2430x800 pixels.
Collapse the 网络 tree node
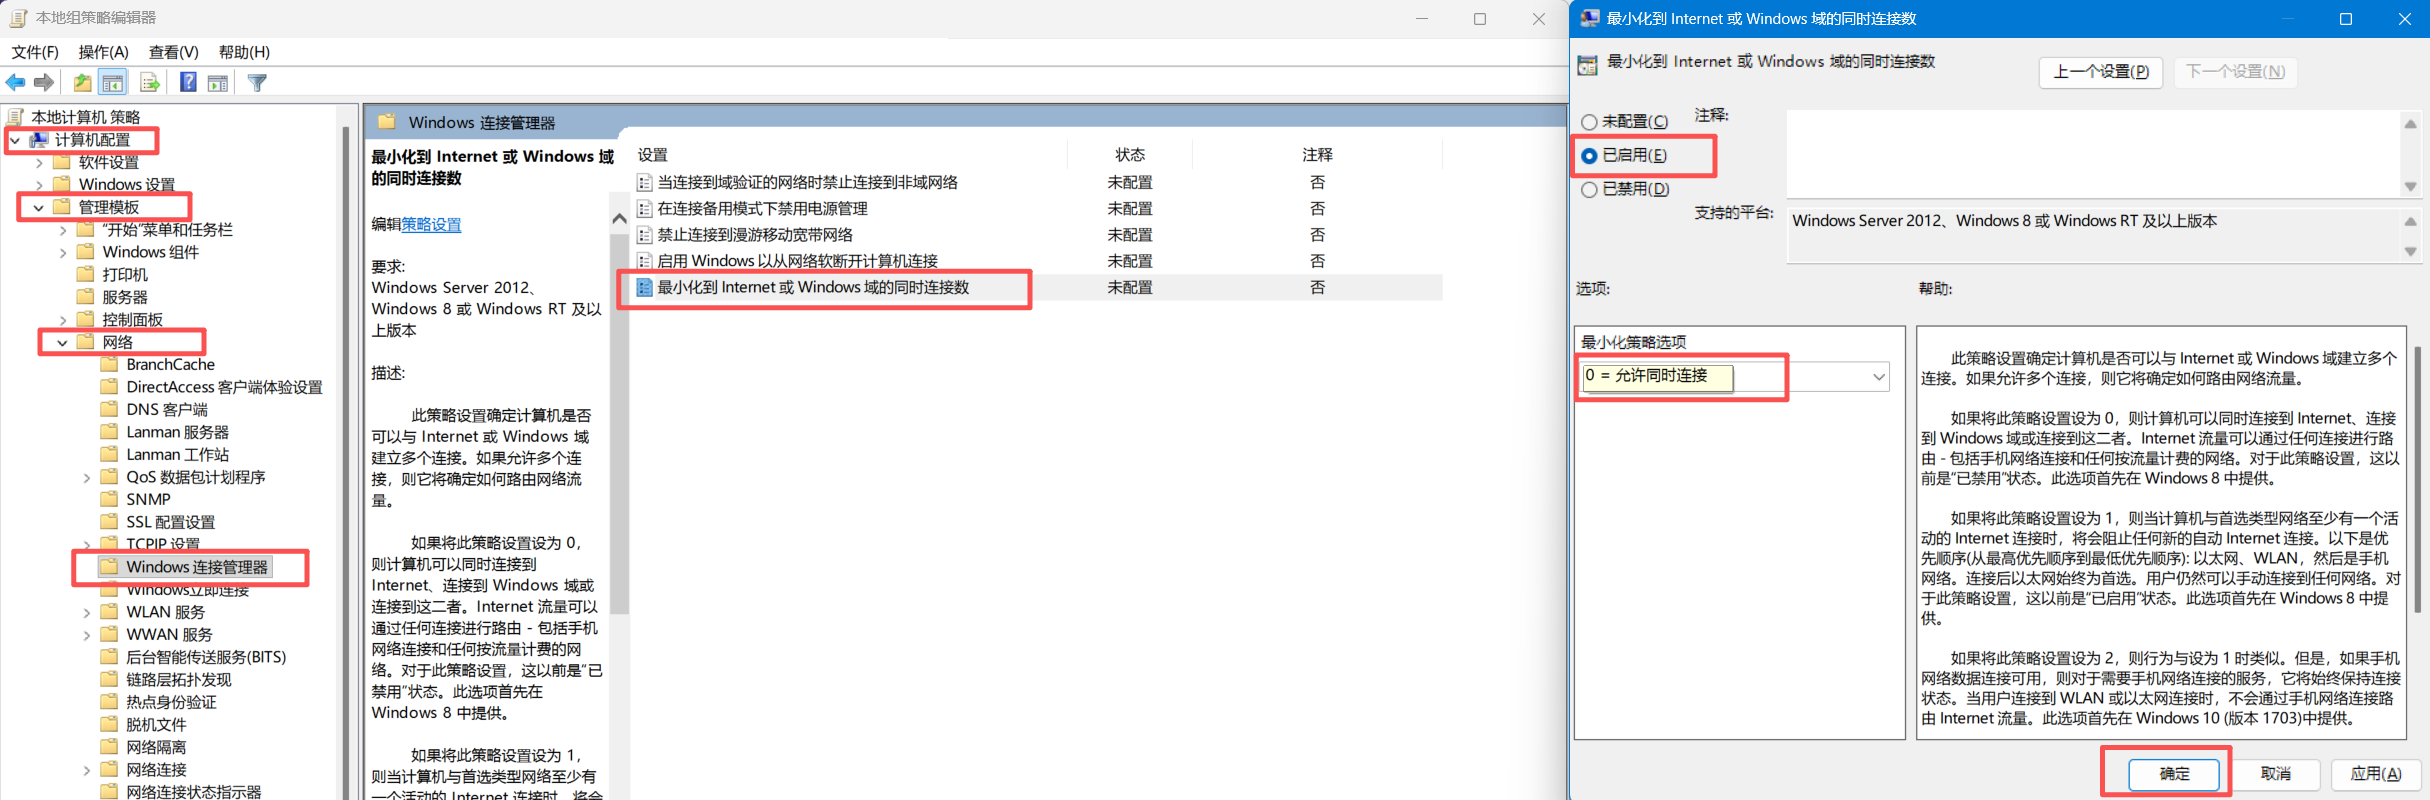[x=63, y=343]
